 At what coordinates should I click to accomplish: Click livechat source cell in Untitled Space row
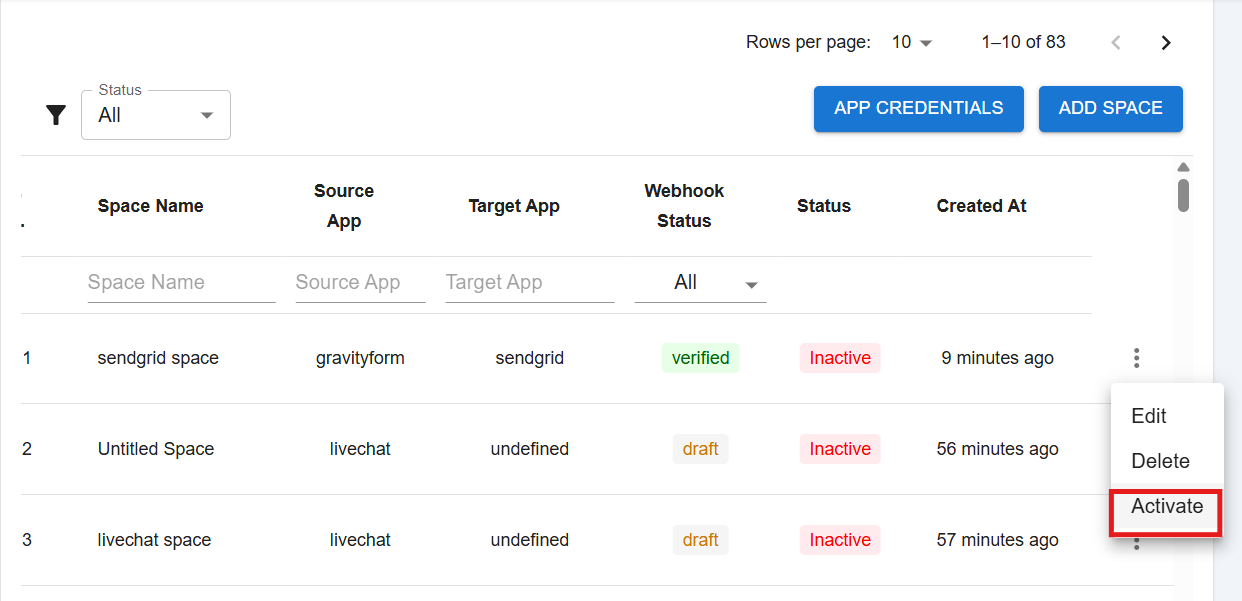360,449
